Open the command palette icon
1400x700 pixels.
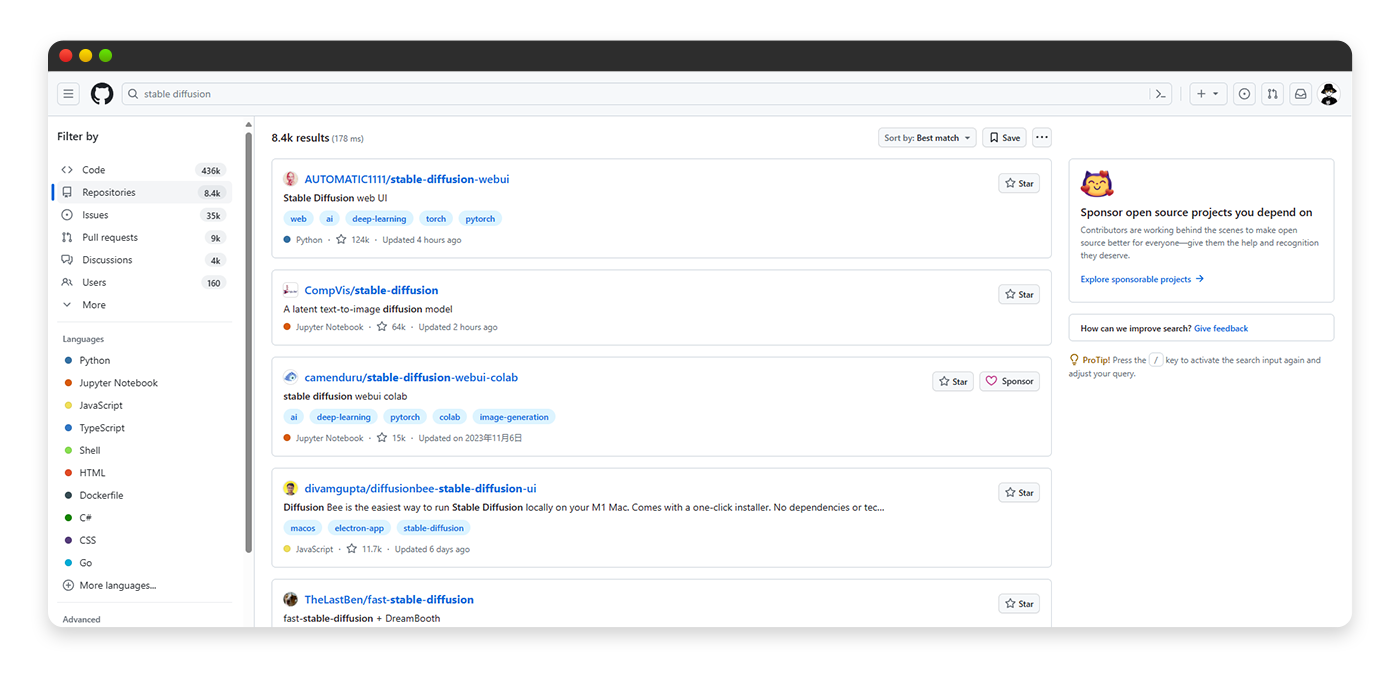[x=1160, y=94]
